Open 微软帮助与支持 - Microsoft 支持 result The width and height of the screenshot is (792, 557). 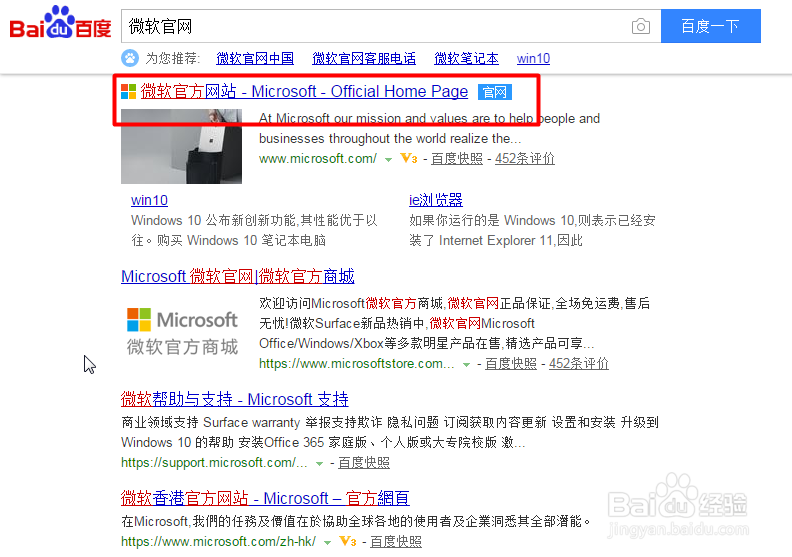[x=235, y=399]
